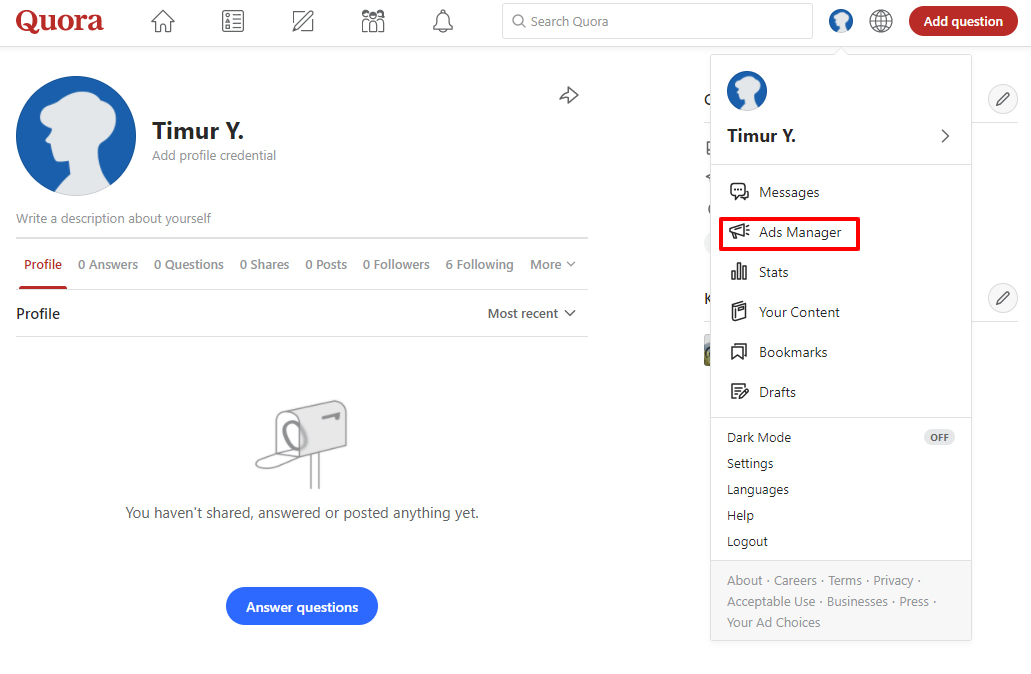1031x674 pixels.
Task: Click the Logout link
Action: click(747, 542)
